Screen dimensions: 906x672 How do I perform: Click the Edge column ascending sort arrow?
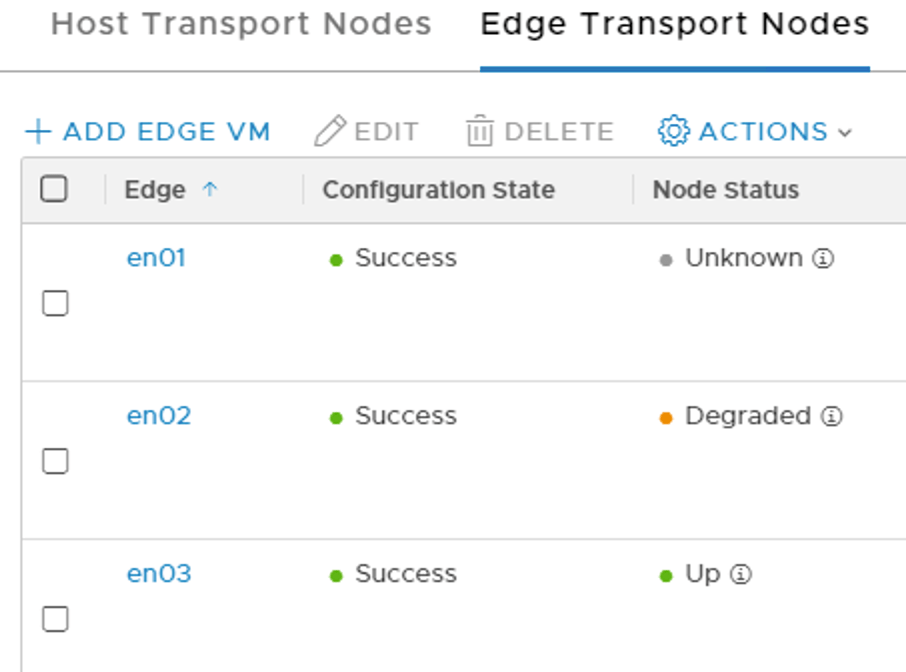click(x=209, y=189)
